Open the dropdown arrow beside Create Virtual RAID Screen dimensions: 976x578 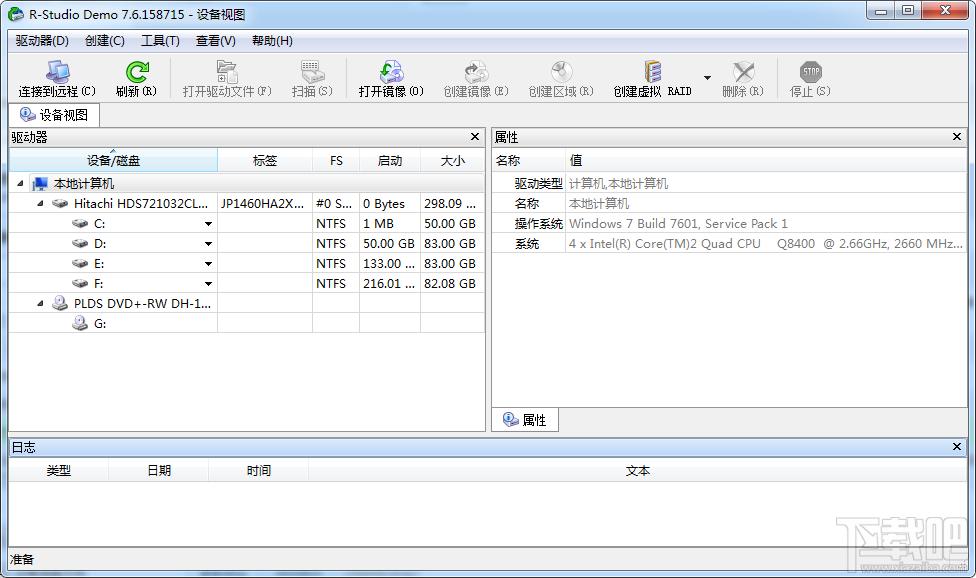point(707,78)
